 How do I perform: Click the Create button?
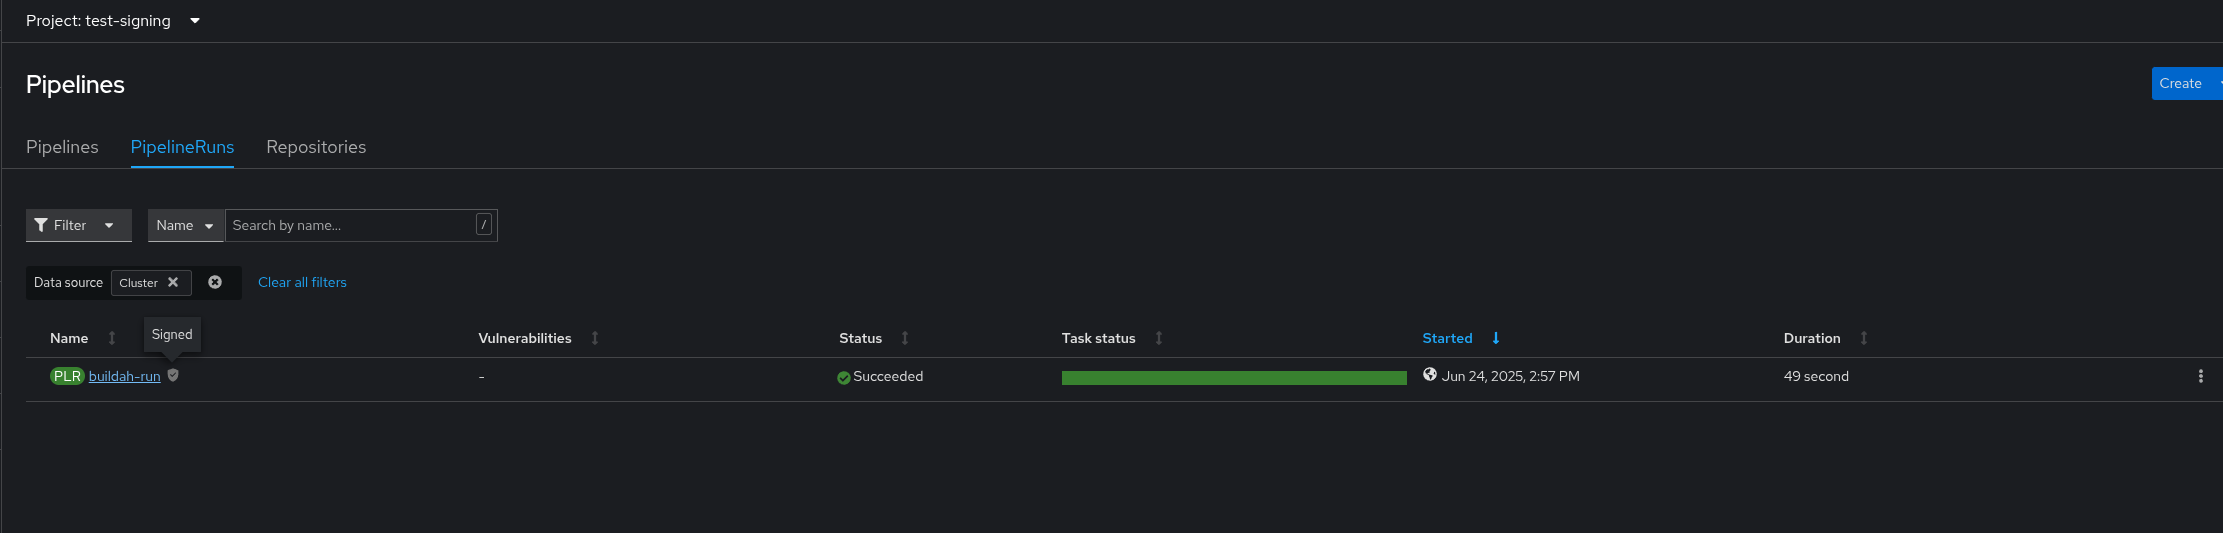point(2180,84)
